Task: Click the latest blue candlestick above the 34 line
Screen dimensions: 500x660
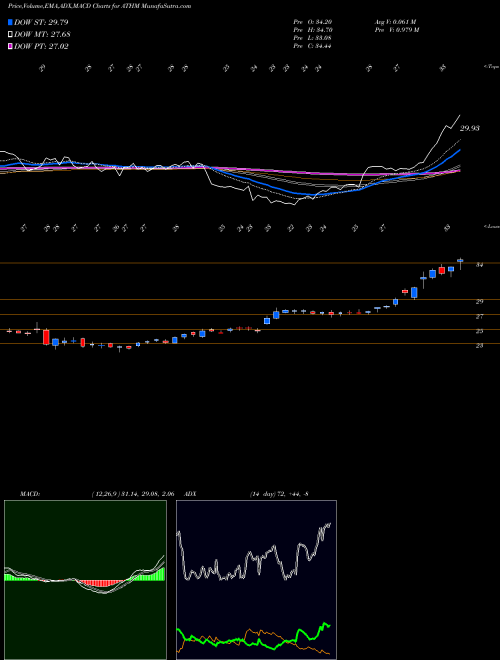Action: [460, 261]
